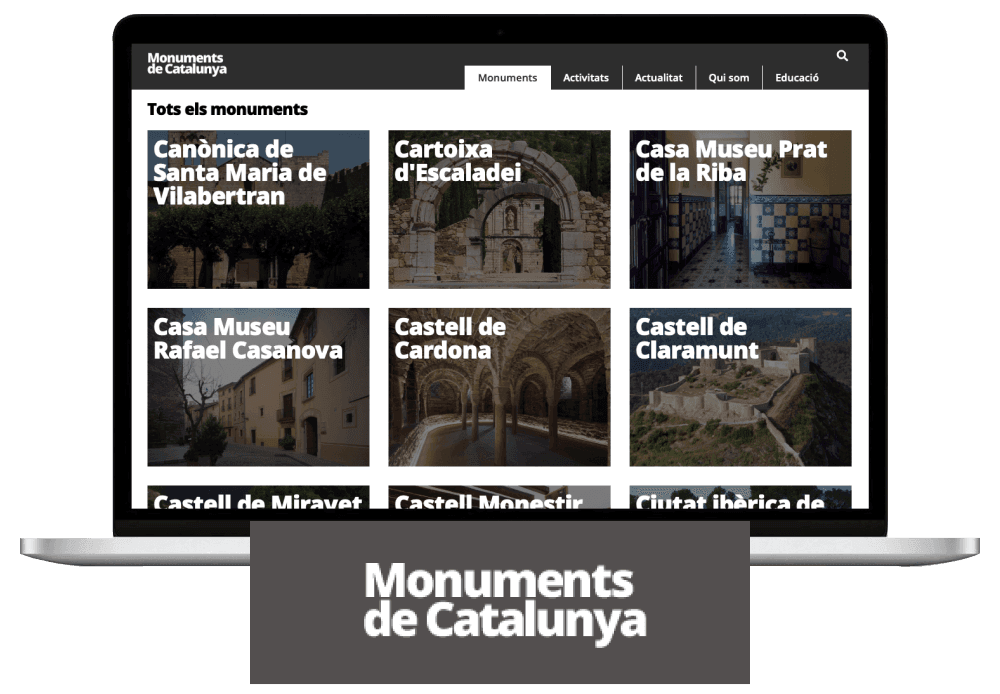Select the Castell de Cardona card

tap(498, 387)
